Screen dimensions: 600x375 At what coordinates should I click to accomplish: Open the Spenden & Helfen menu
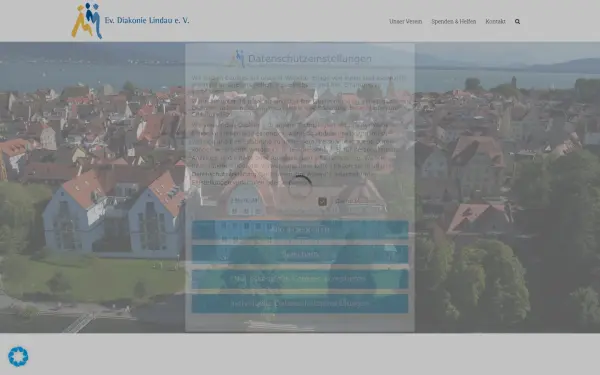pyautogui.click(x=453, y=21)
